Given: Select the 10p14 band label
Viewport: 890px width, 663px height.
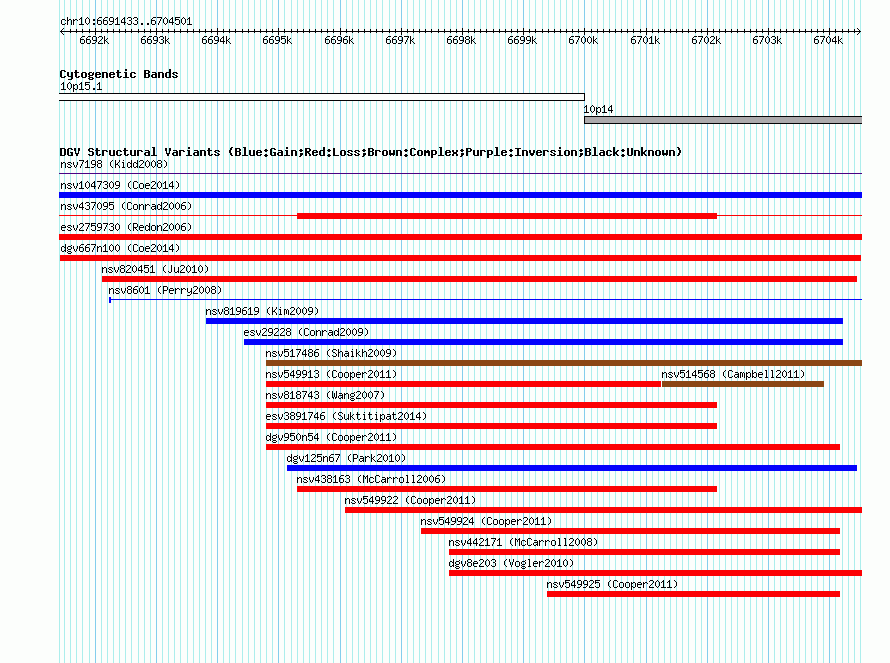Looking at the screenshot, I should pyautogui.click(x=598, y=110).
